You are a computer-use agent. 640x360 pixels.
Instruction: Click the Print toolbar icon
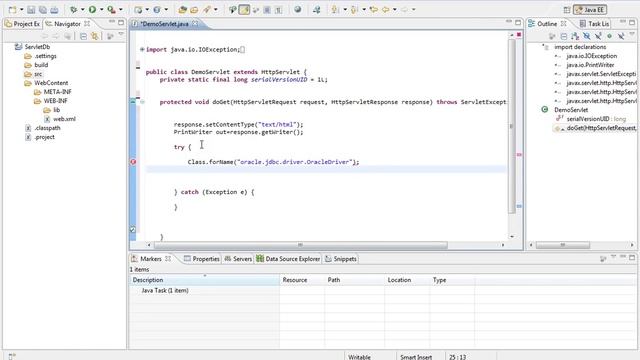pos(54,9)
